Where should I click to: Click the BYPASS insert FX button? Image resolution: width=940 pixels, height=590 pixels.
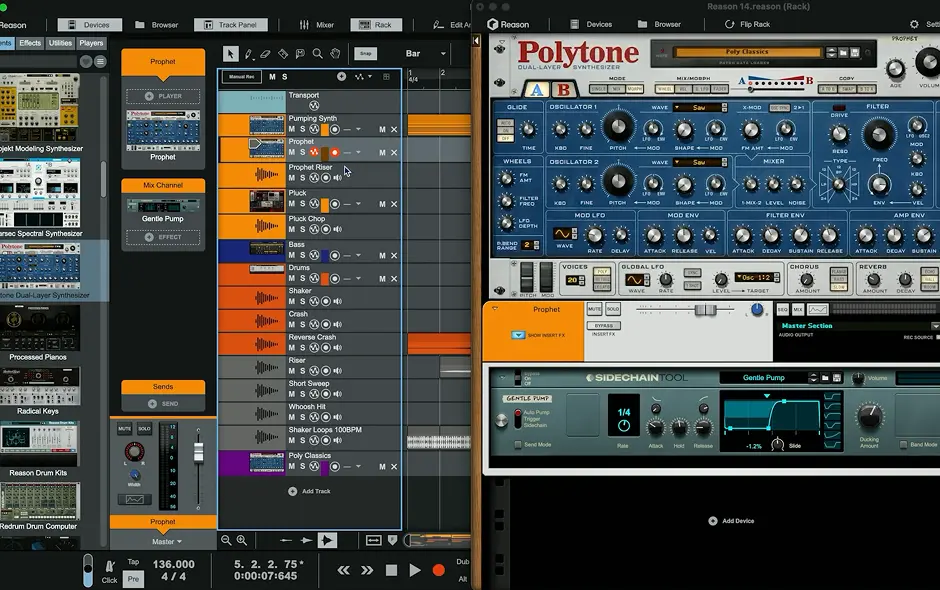604,326
